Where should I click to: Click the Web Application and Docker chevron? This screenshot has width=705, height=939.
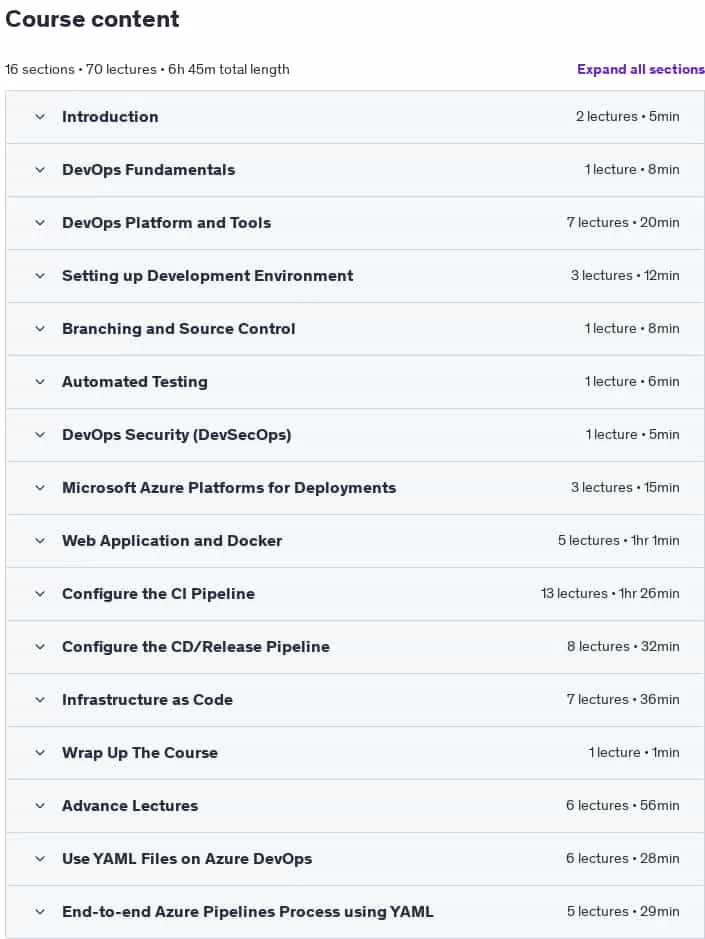(x=40, y=541)
